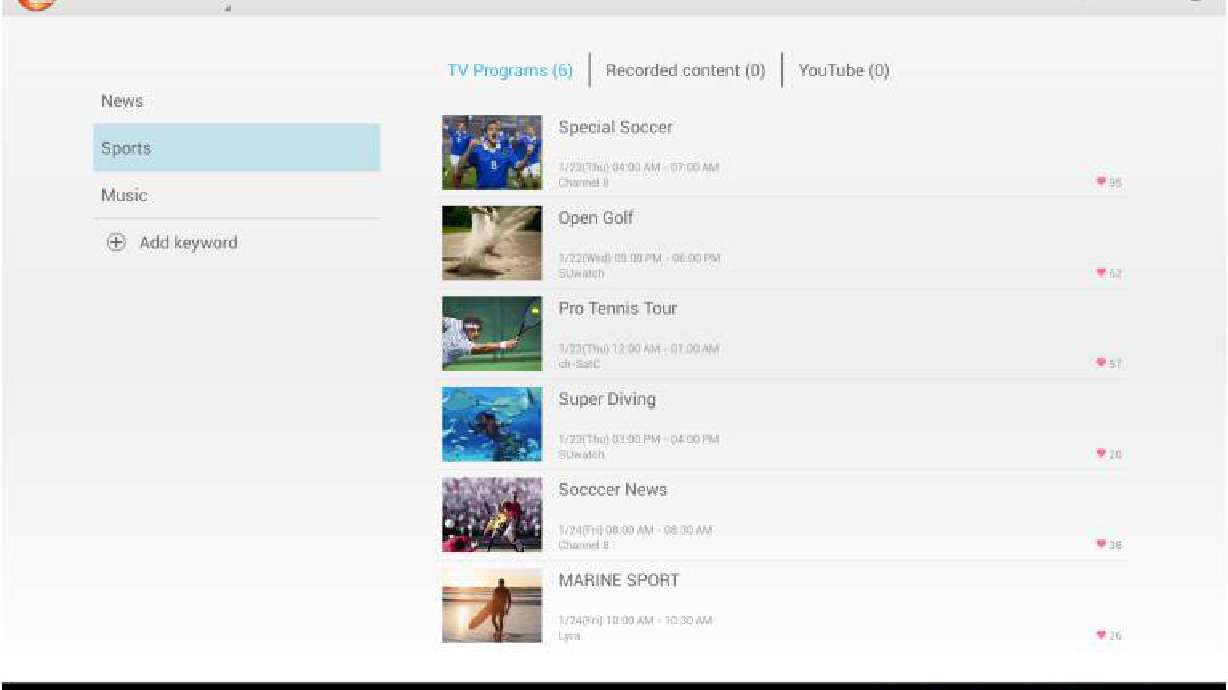This screenshot has height=690, width=1228.
Task: Click the plus icon beside Add keyword
Action: [x=115, y=242]
